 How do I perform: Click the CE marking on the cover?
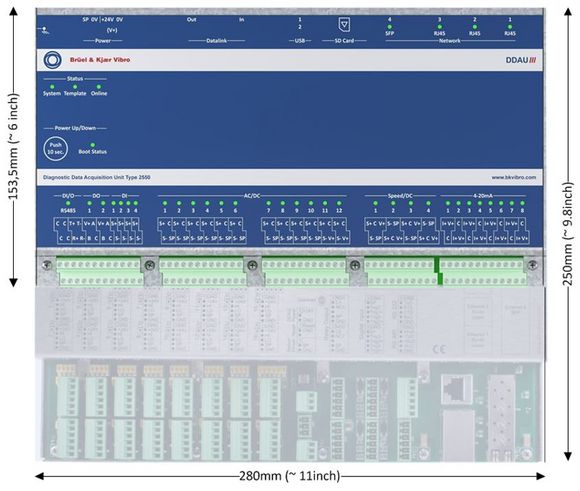439,349
